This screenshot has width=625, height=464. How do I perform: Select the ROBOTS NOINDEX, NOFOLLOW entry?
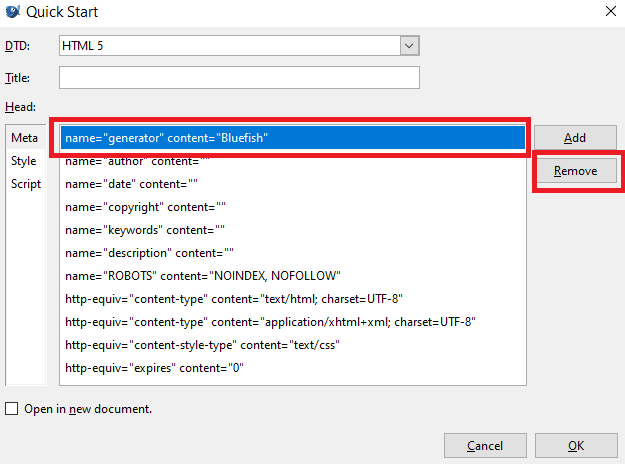pos(203,276)
